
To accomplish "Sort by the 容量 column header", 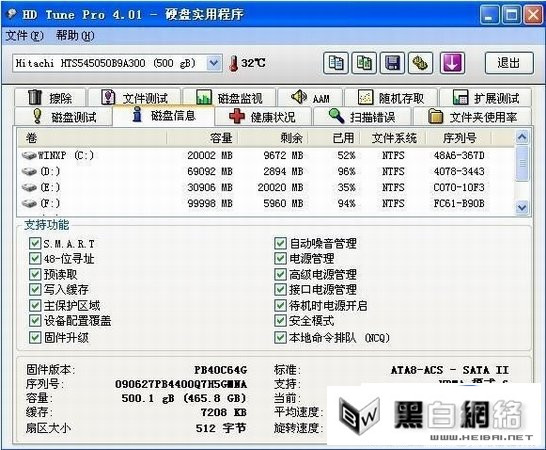I will pos(202,138).
